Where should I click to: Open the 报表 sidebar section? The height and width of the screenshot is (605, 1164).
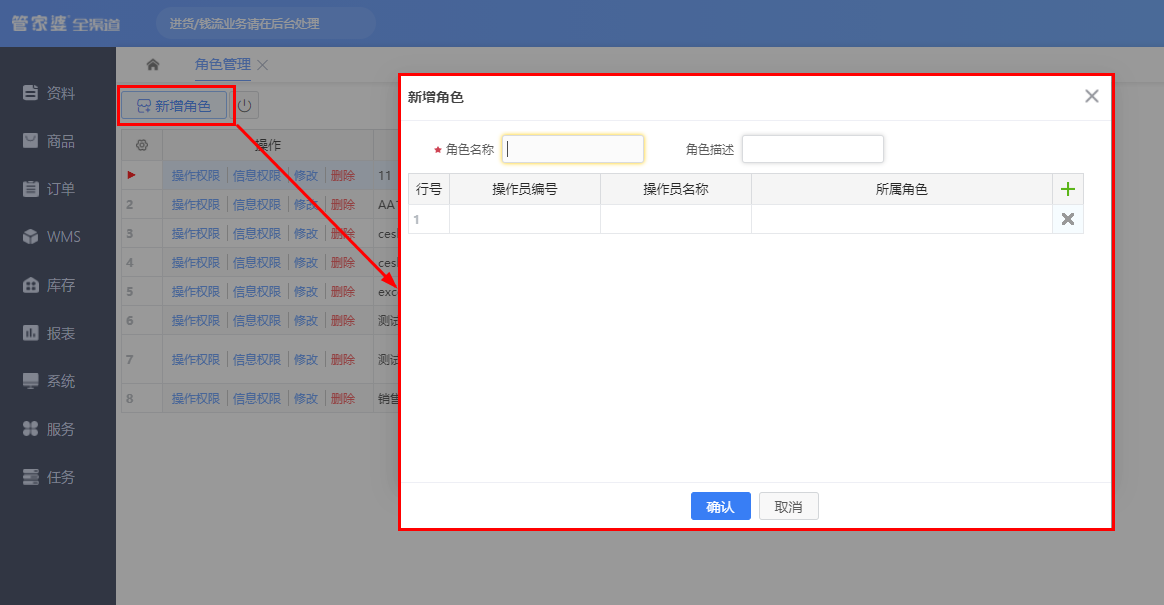[49, 333]
